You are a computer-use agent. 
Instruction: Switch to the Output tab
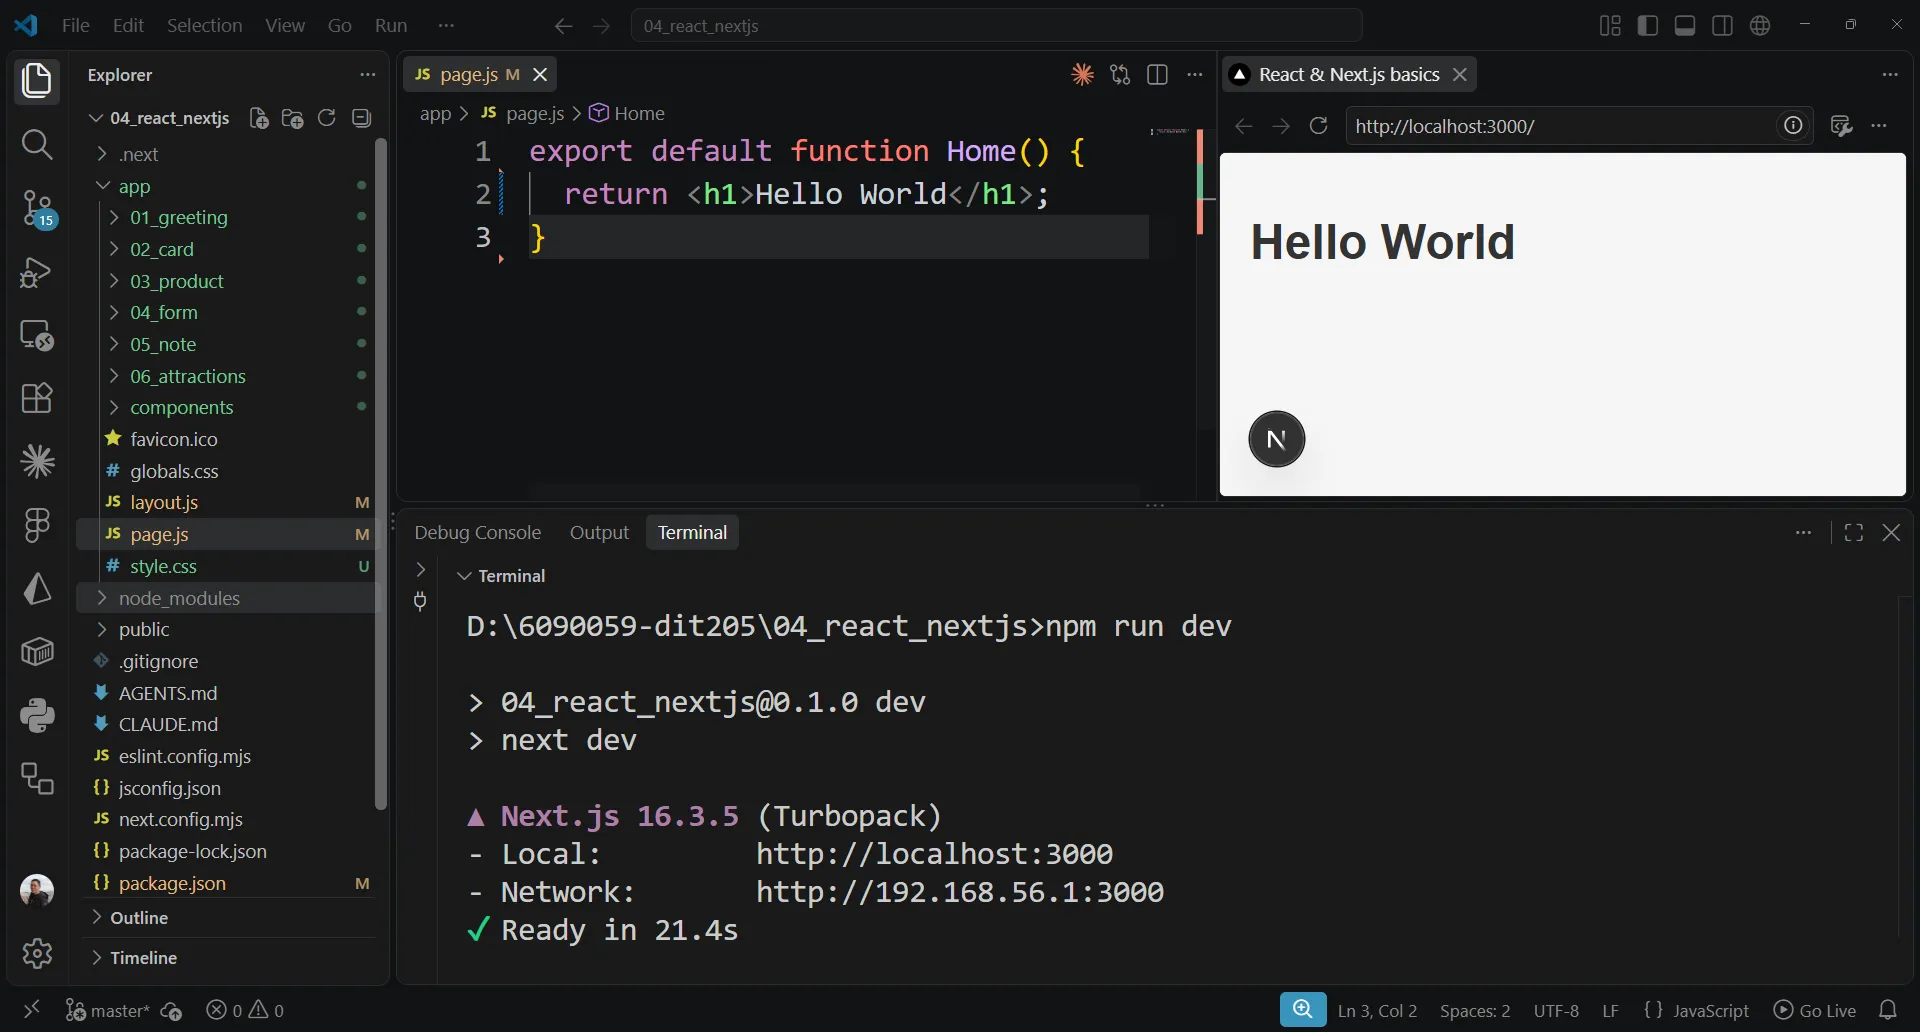click(x=599, y=533)
